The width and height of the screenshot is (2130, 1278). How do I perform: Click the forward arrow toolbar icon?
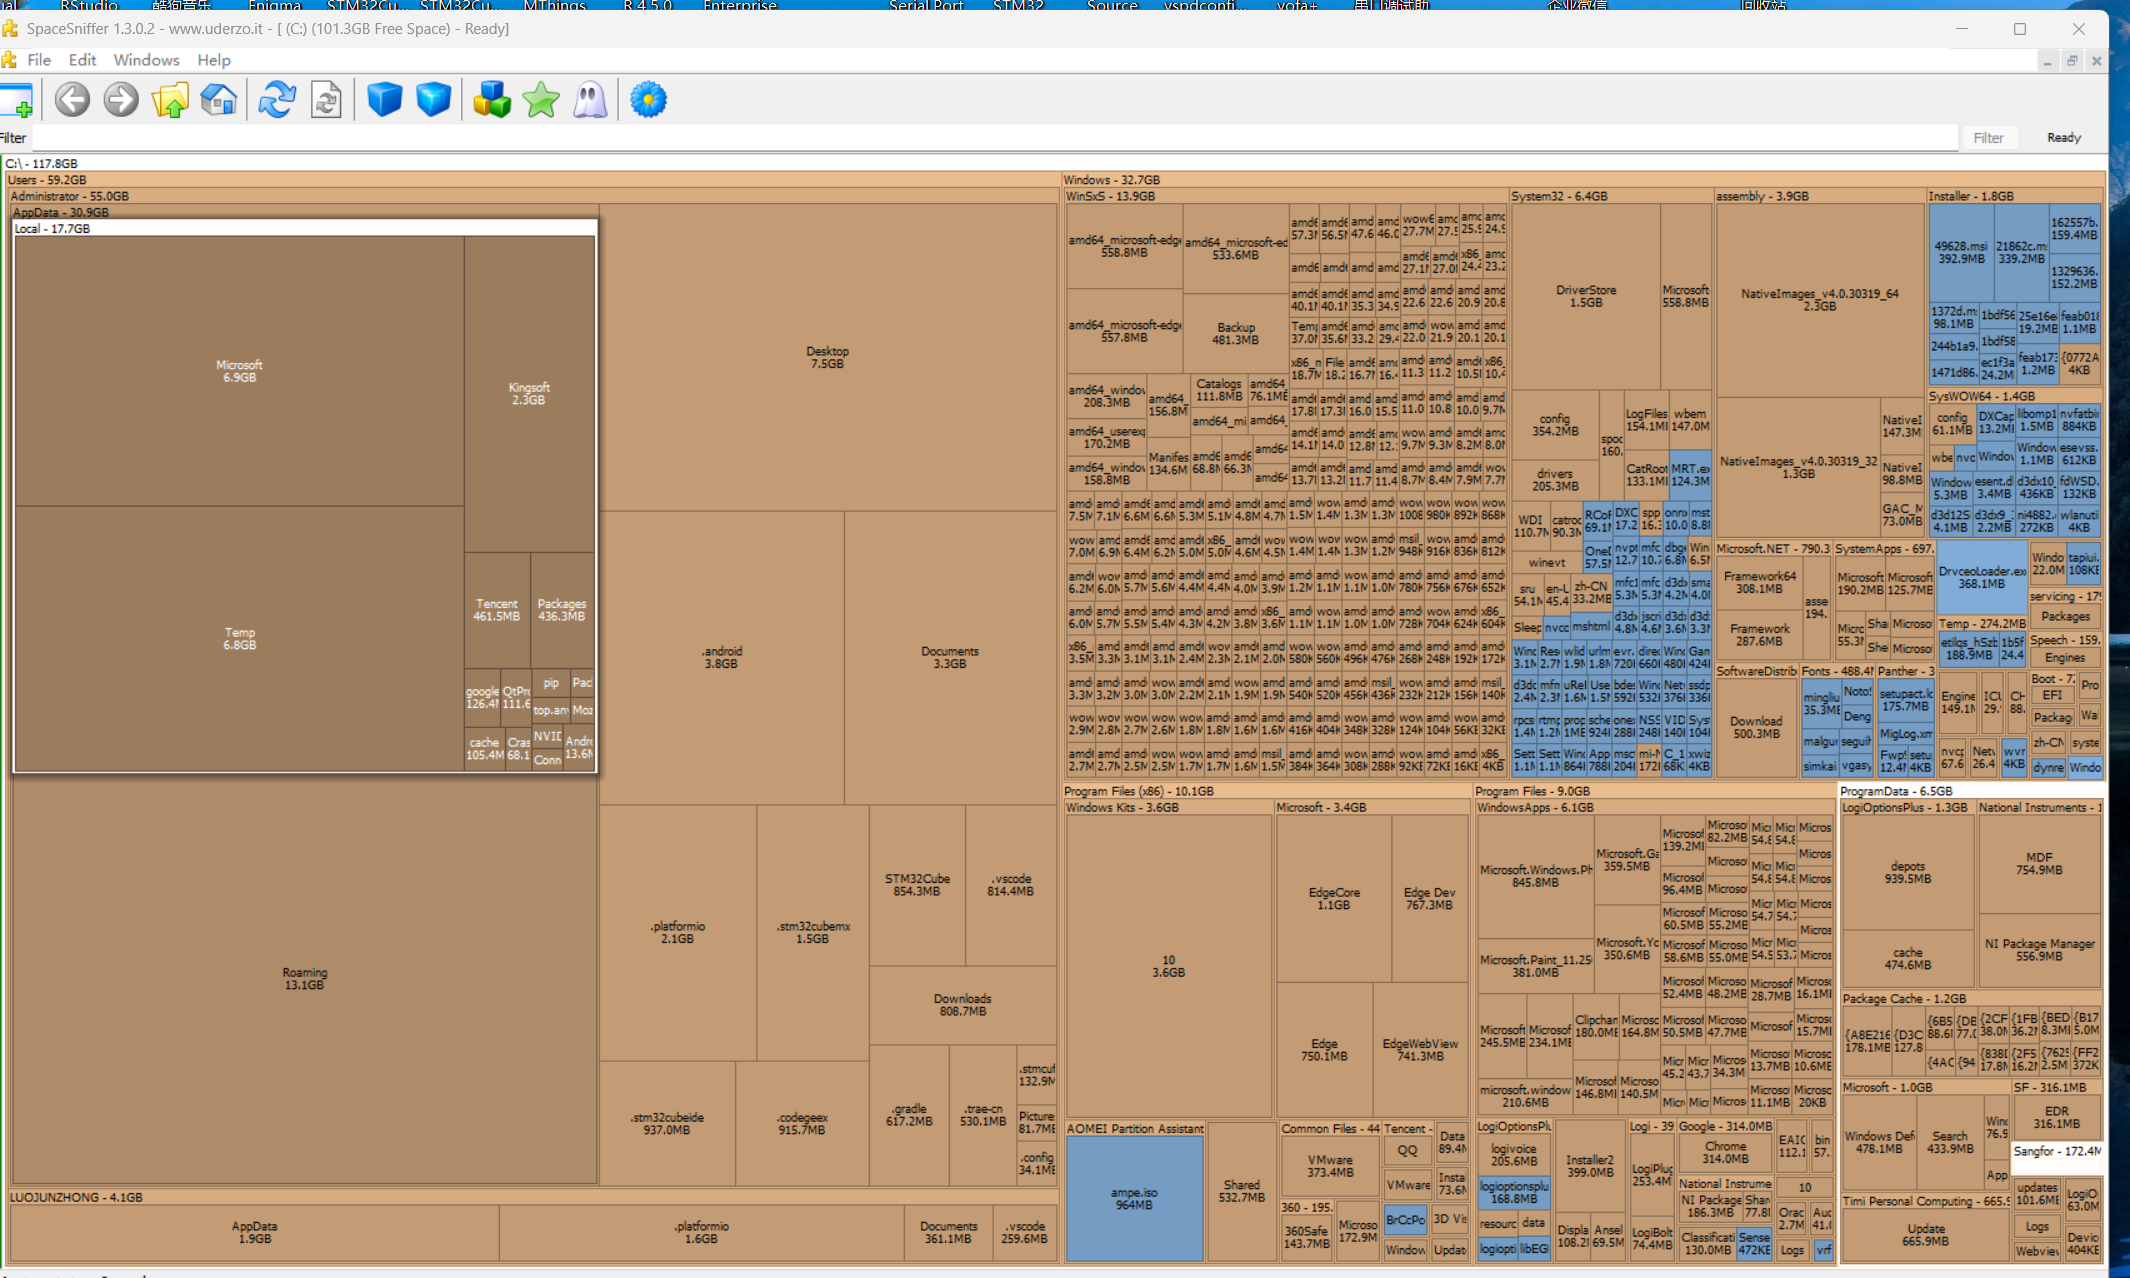(x=121, y=100)
